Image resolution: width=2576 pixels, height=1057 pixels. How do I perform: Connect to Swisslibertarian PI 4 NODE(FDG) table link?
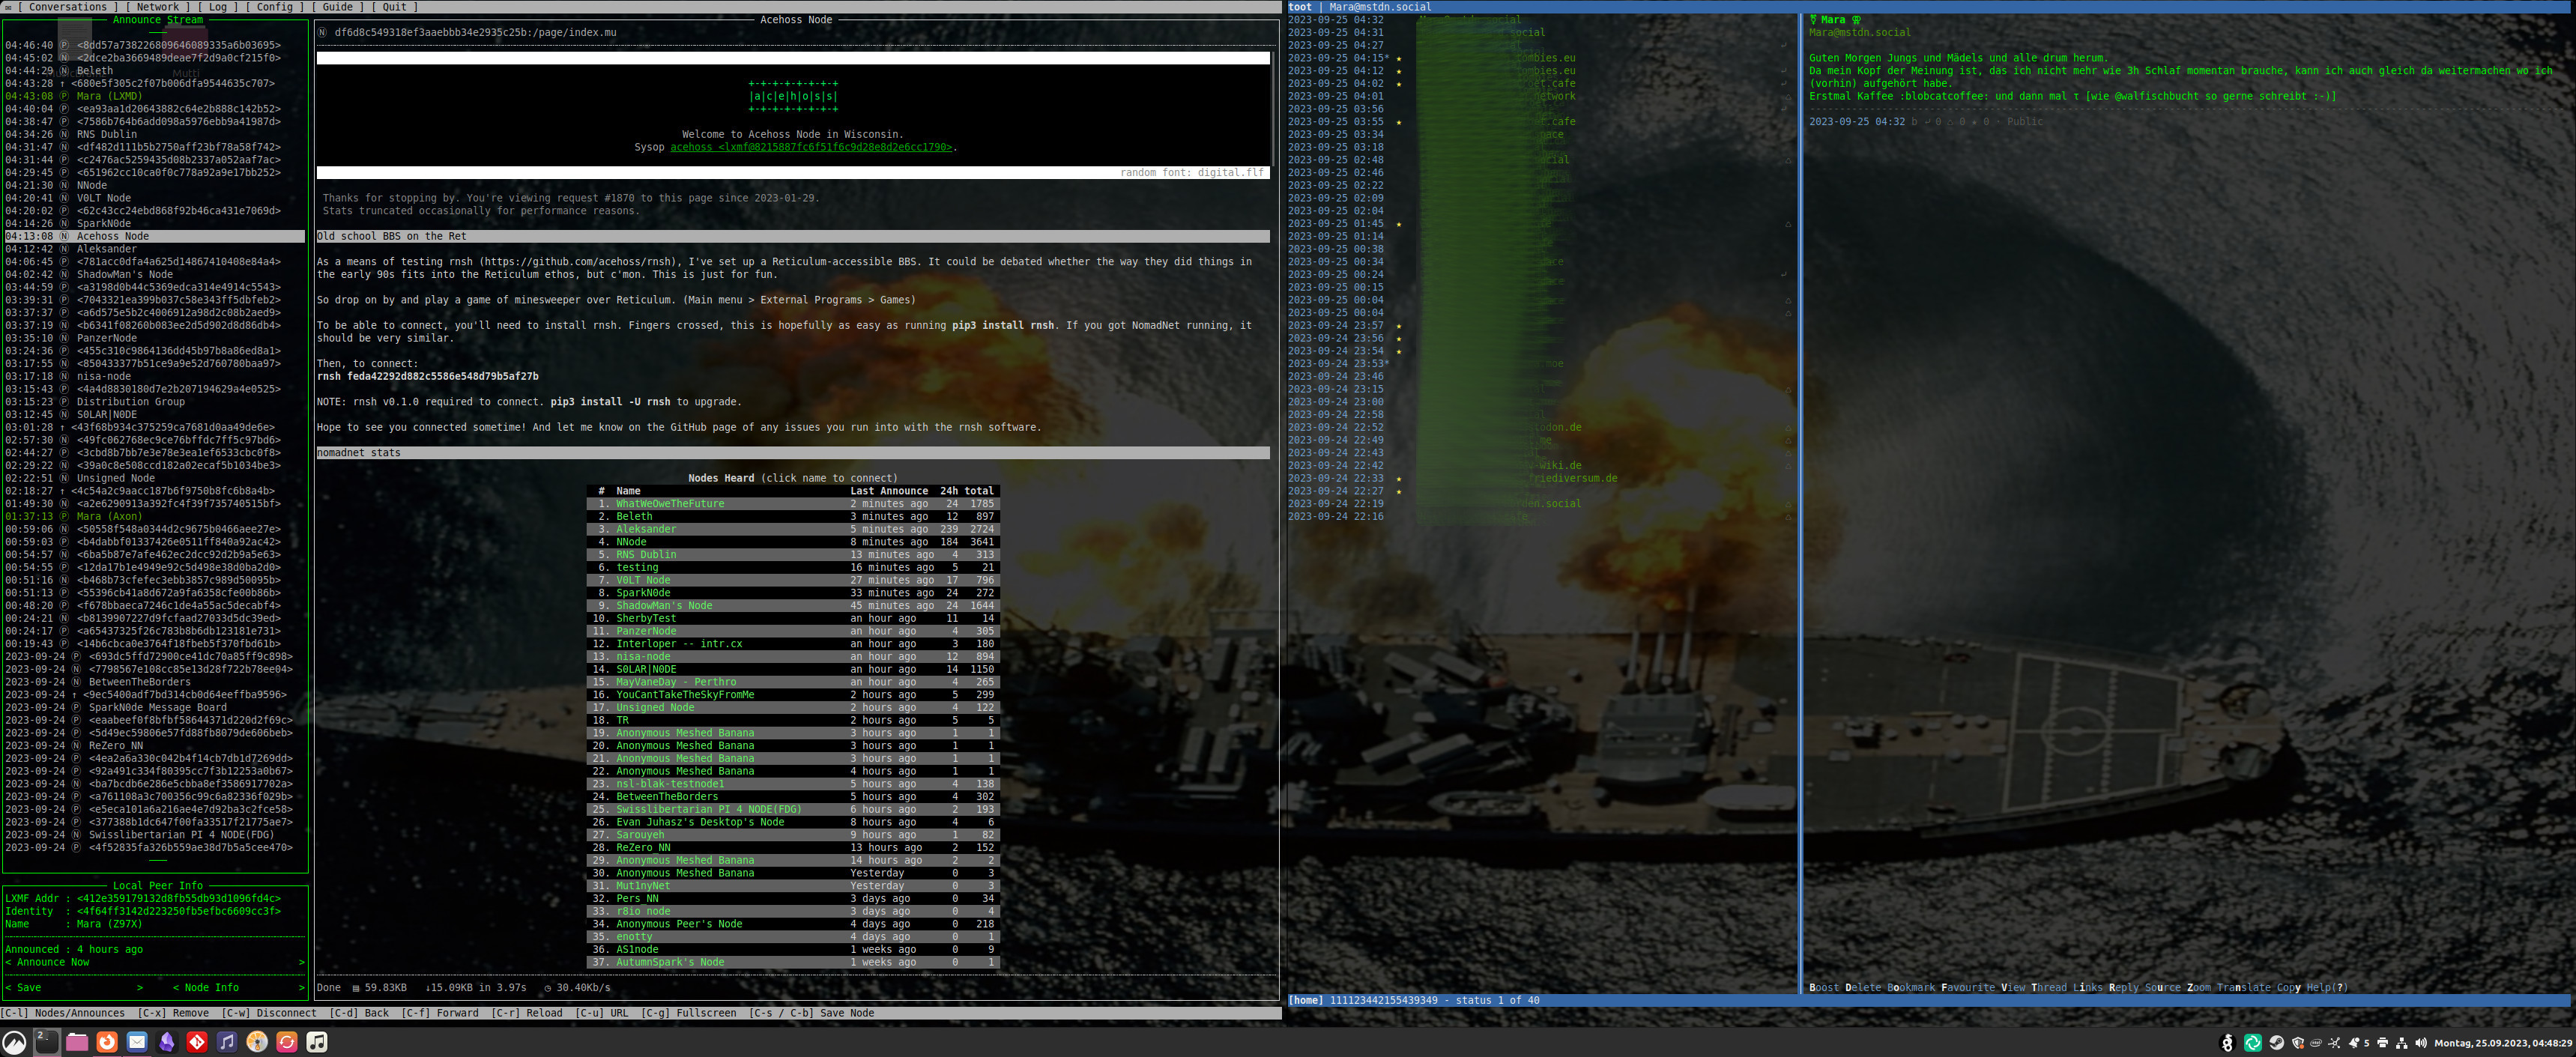coord(709,809)
